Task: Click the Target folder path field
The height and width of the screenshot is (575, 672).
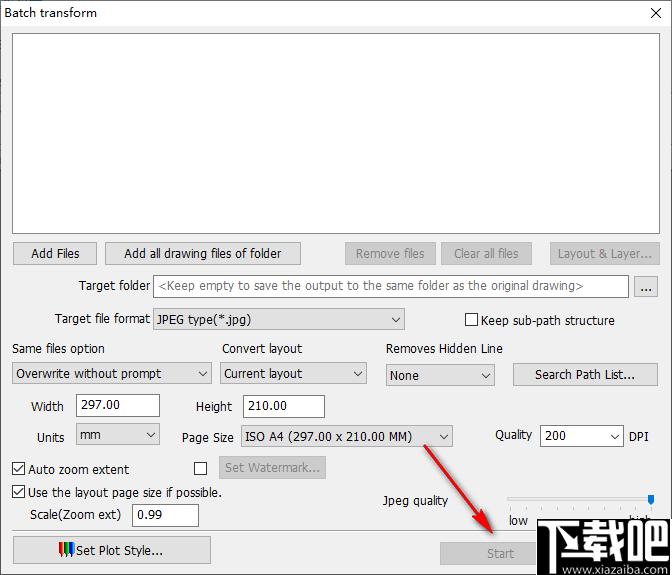Action: 391,286
